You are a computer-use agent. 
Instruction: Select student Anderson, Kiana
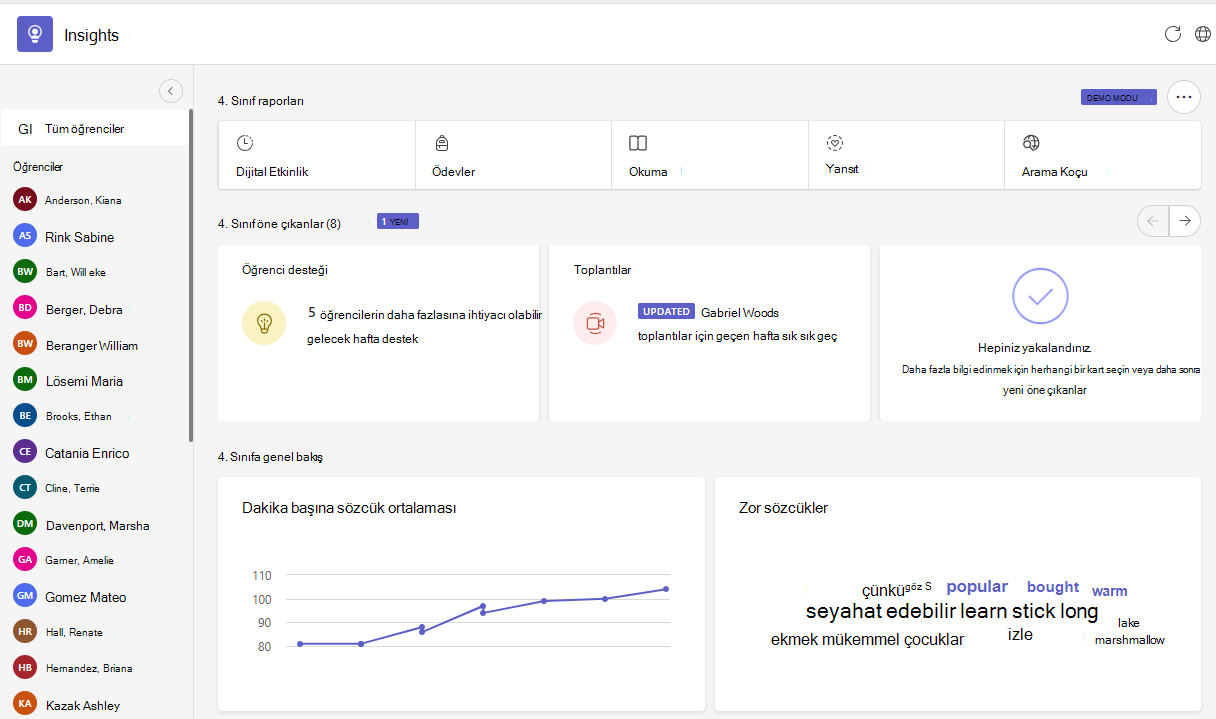point(95,200)
